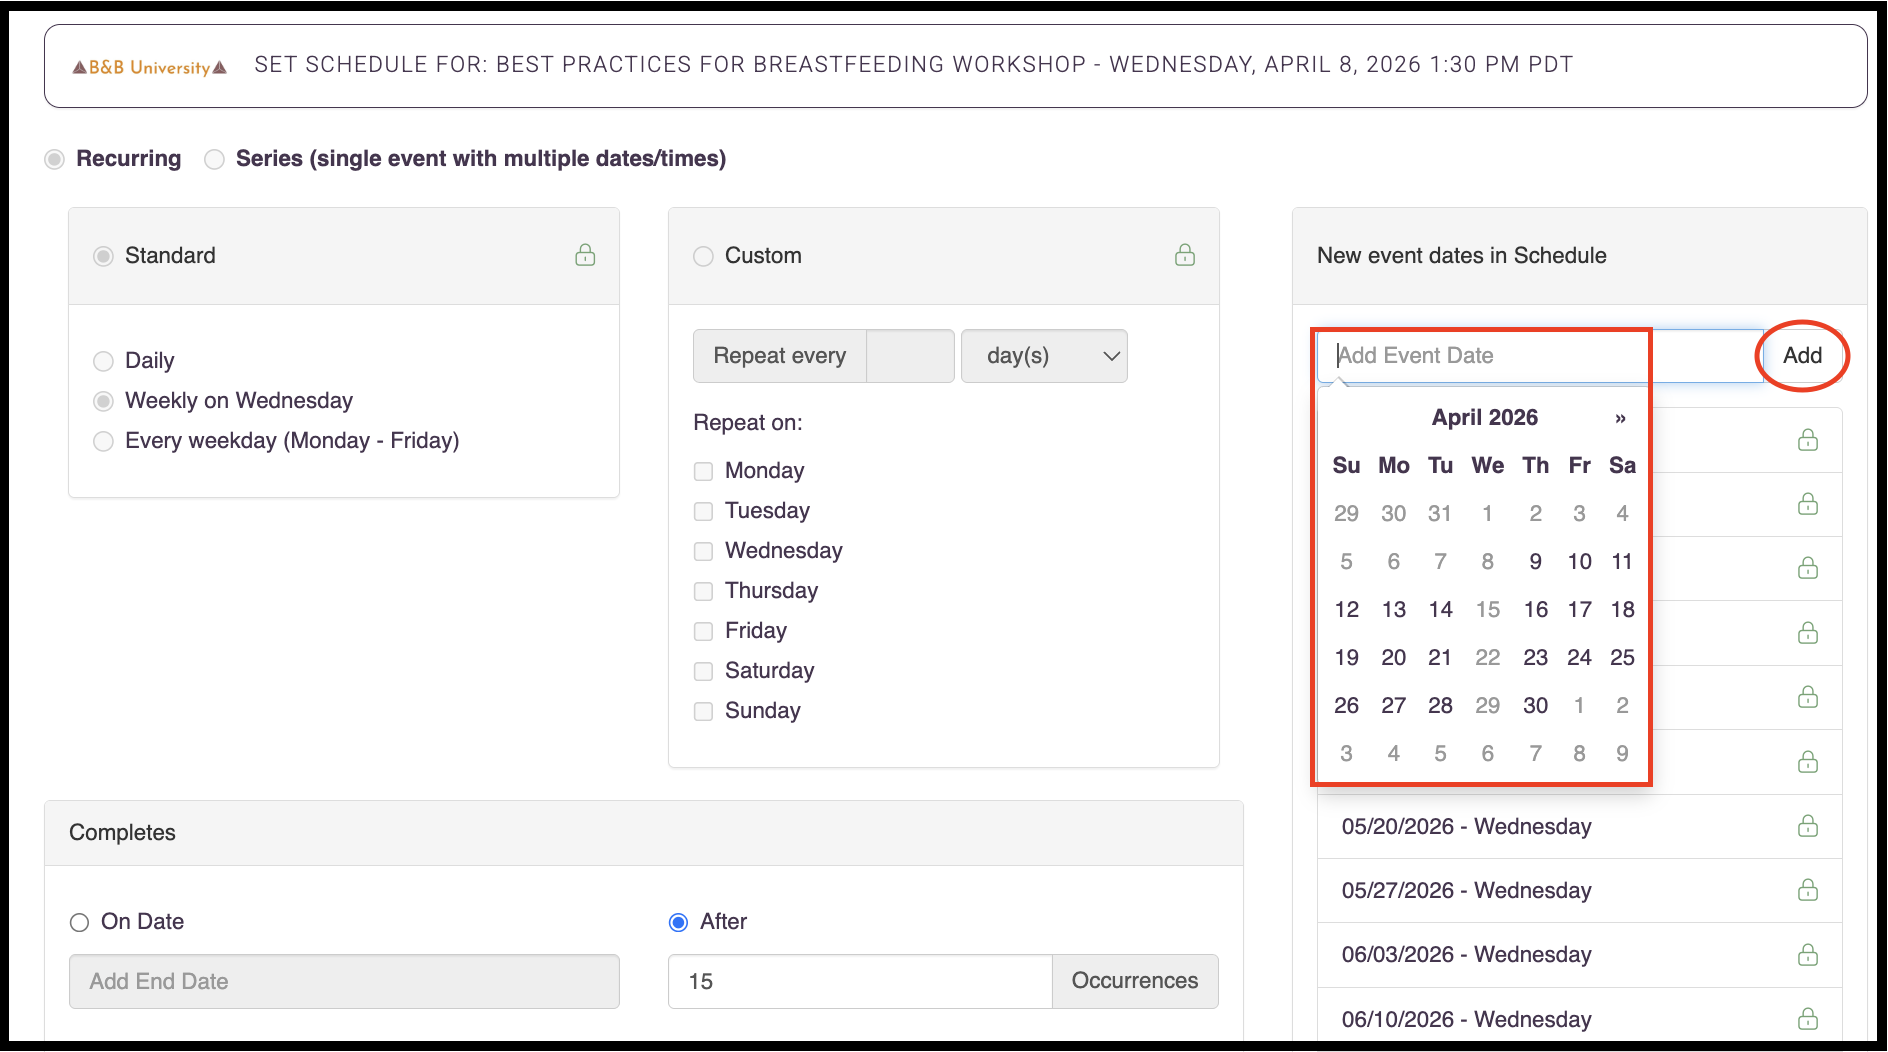Viewport: 1888px width, 1052px height.
Task: Click the Repeat every number field
Action: click(x=910, y=356)
